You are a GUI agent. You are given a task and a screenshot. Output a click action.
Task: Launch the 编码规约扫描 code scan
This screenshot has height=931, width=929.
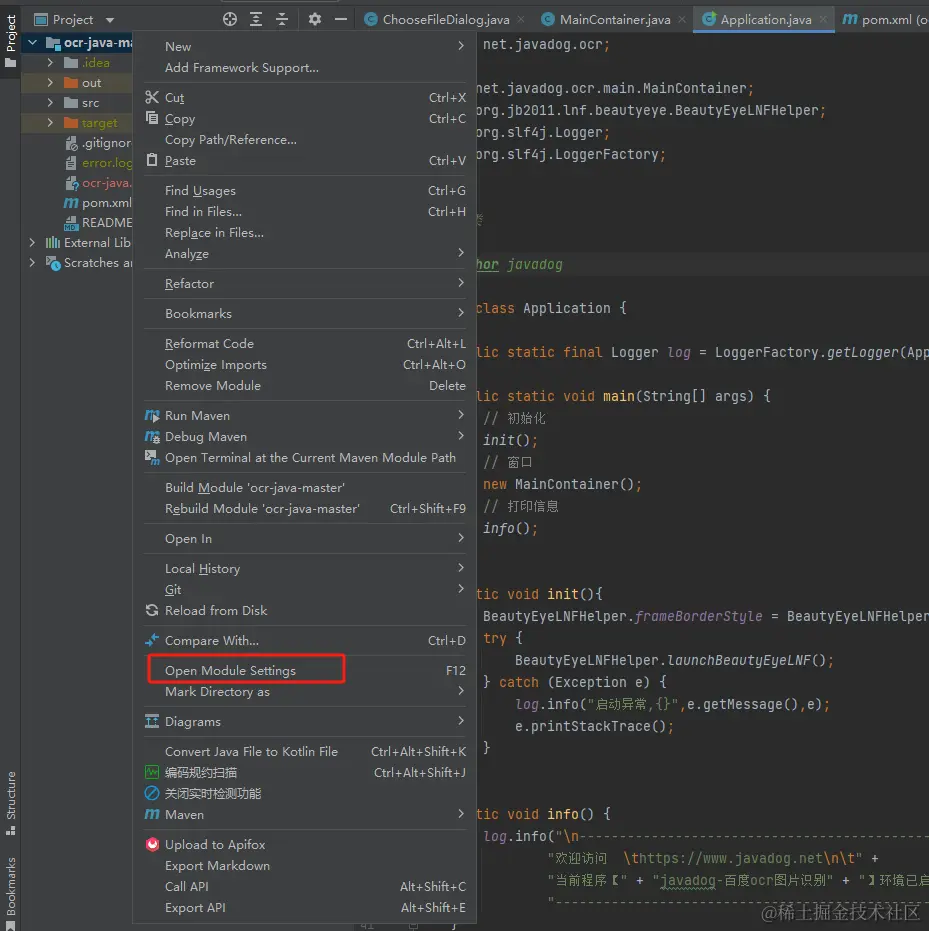tap(151, 772)
